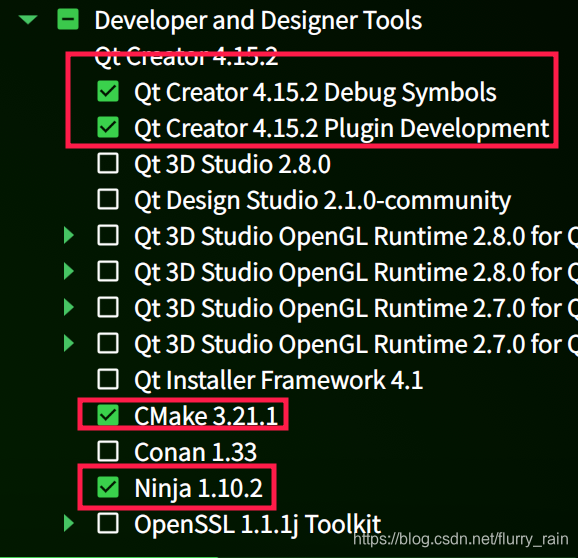Check the Conan 1.33 checkbox
The width and height of the screenshot is (578, 558).
click(108, 451)
